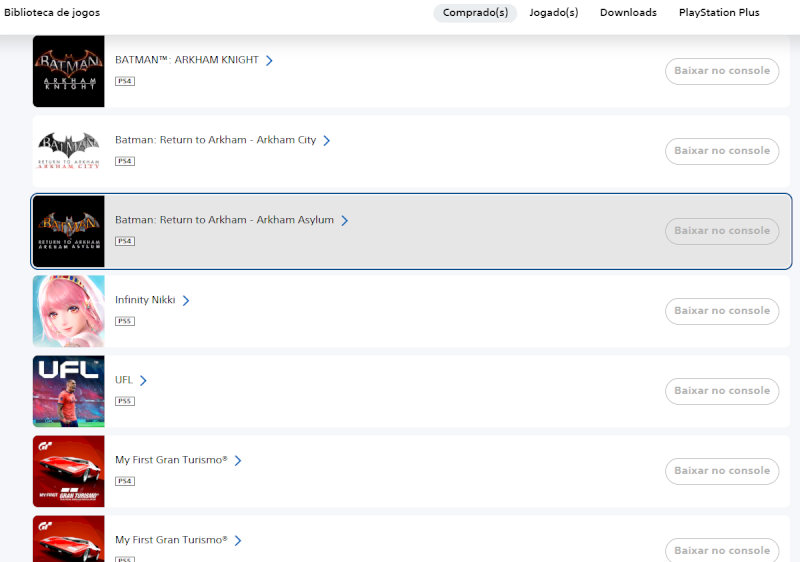800x562 pixels.
Task: Click Baixar no console for Arkham Asylum
Action: tap(722, 231)
